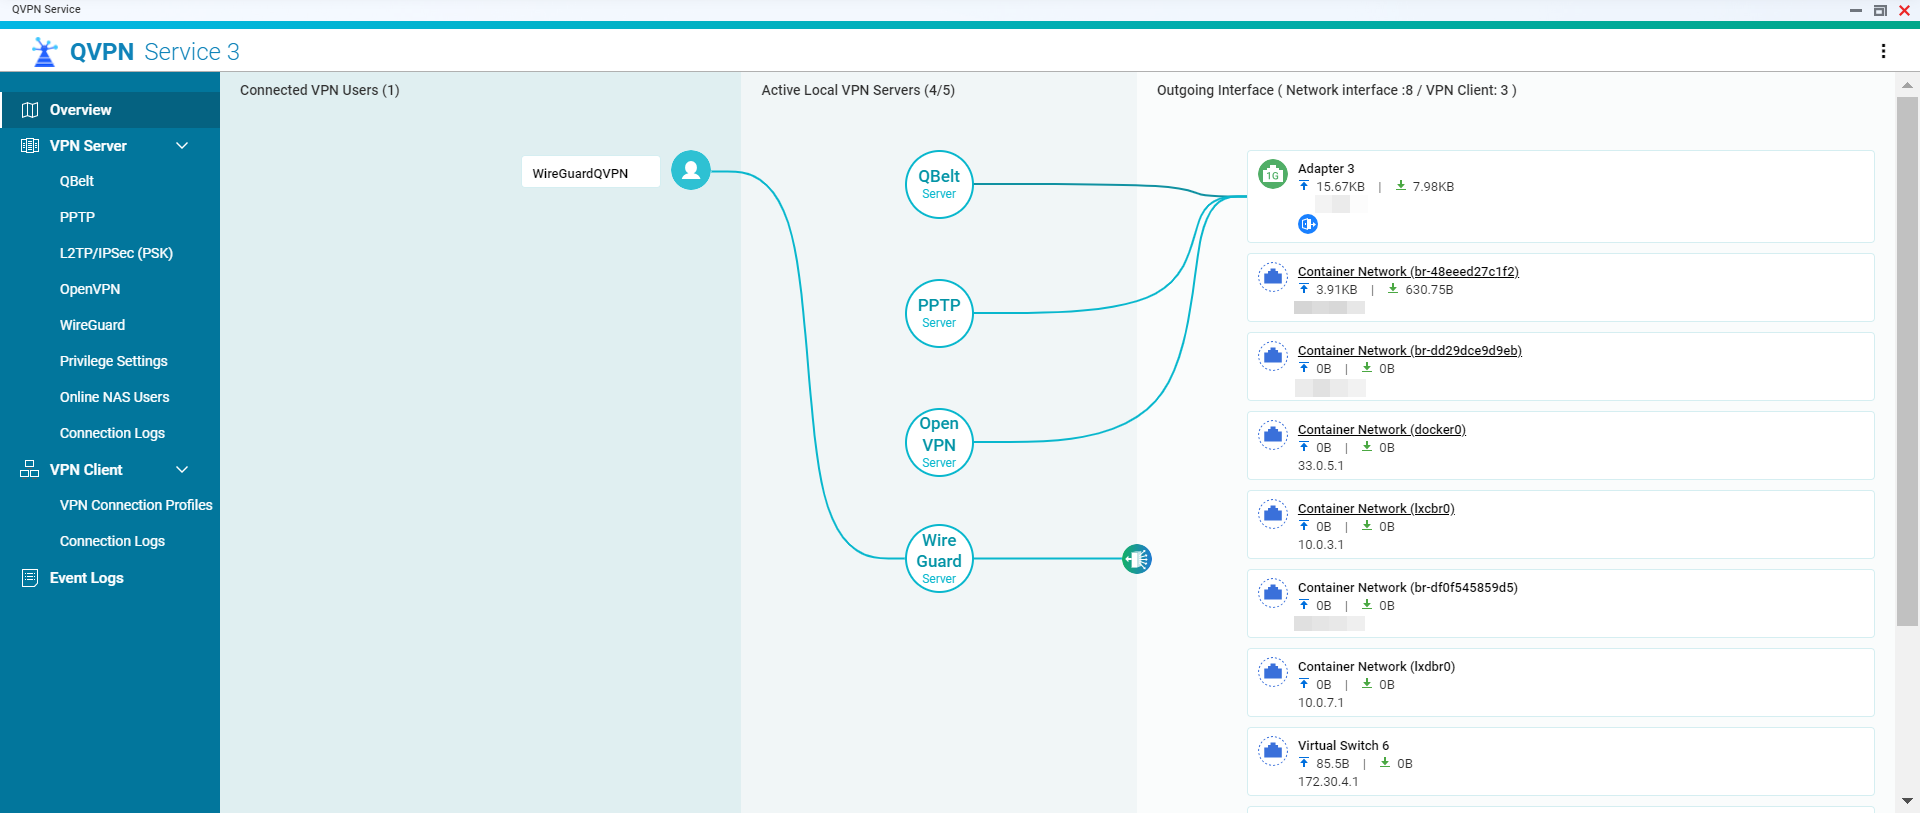Image resolution: width=1920 pixels, height=813 pixels.
Task: Click the OpenVPN Server node circle
Action: [x=938, y=442]
